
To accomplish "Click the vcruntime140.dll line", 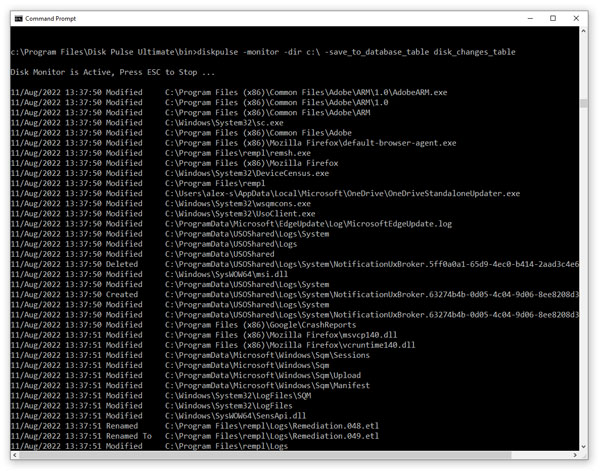I will [213, 345].
